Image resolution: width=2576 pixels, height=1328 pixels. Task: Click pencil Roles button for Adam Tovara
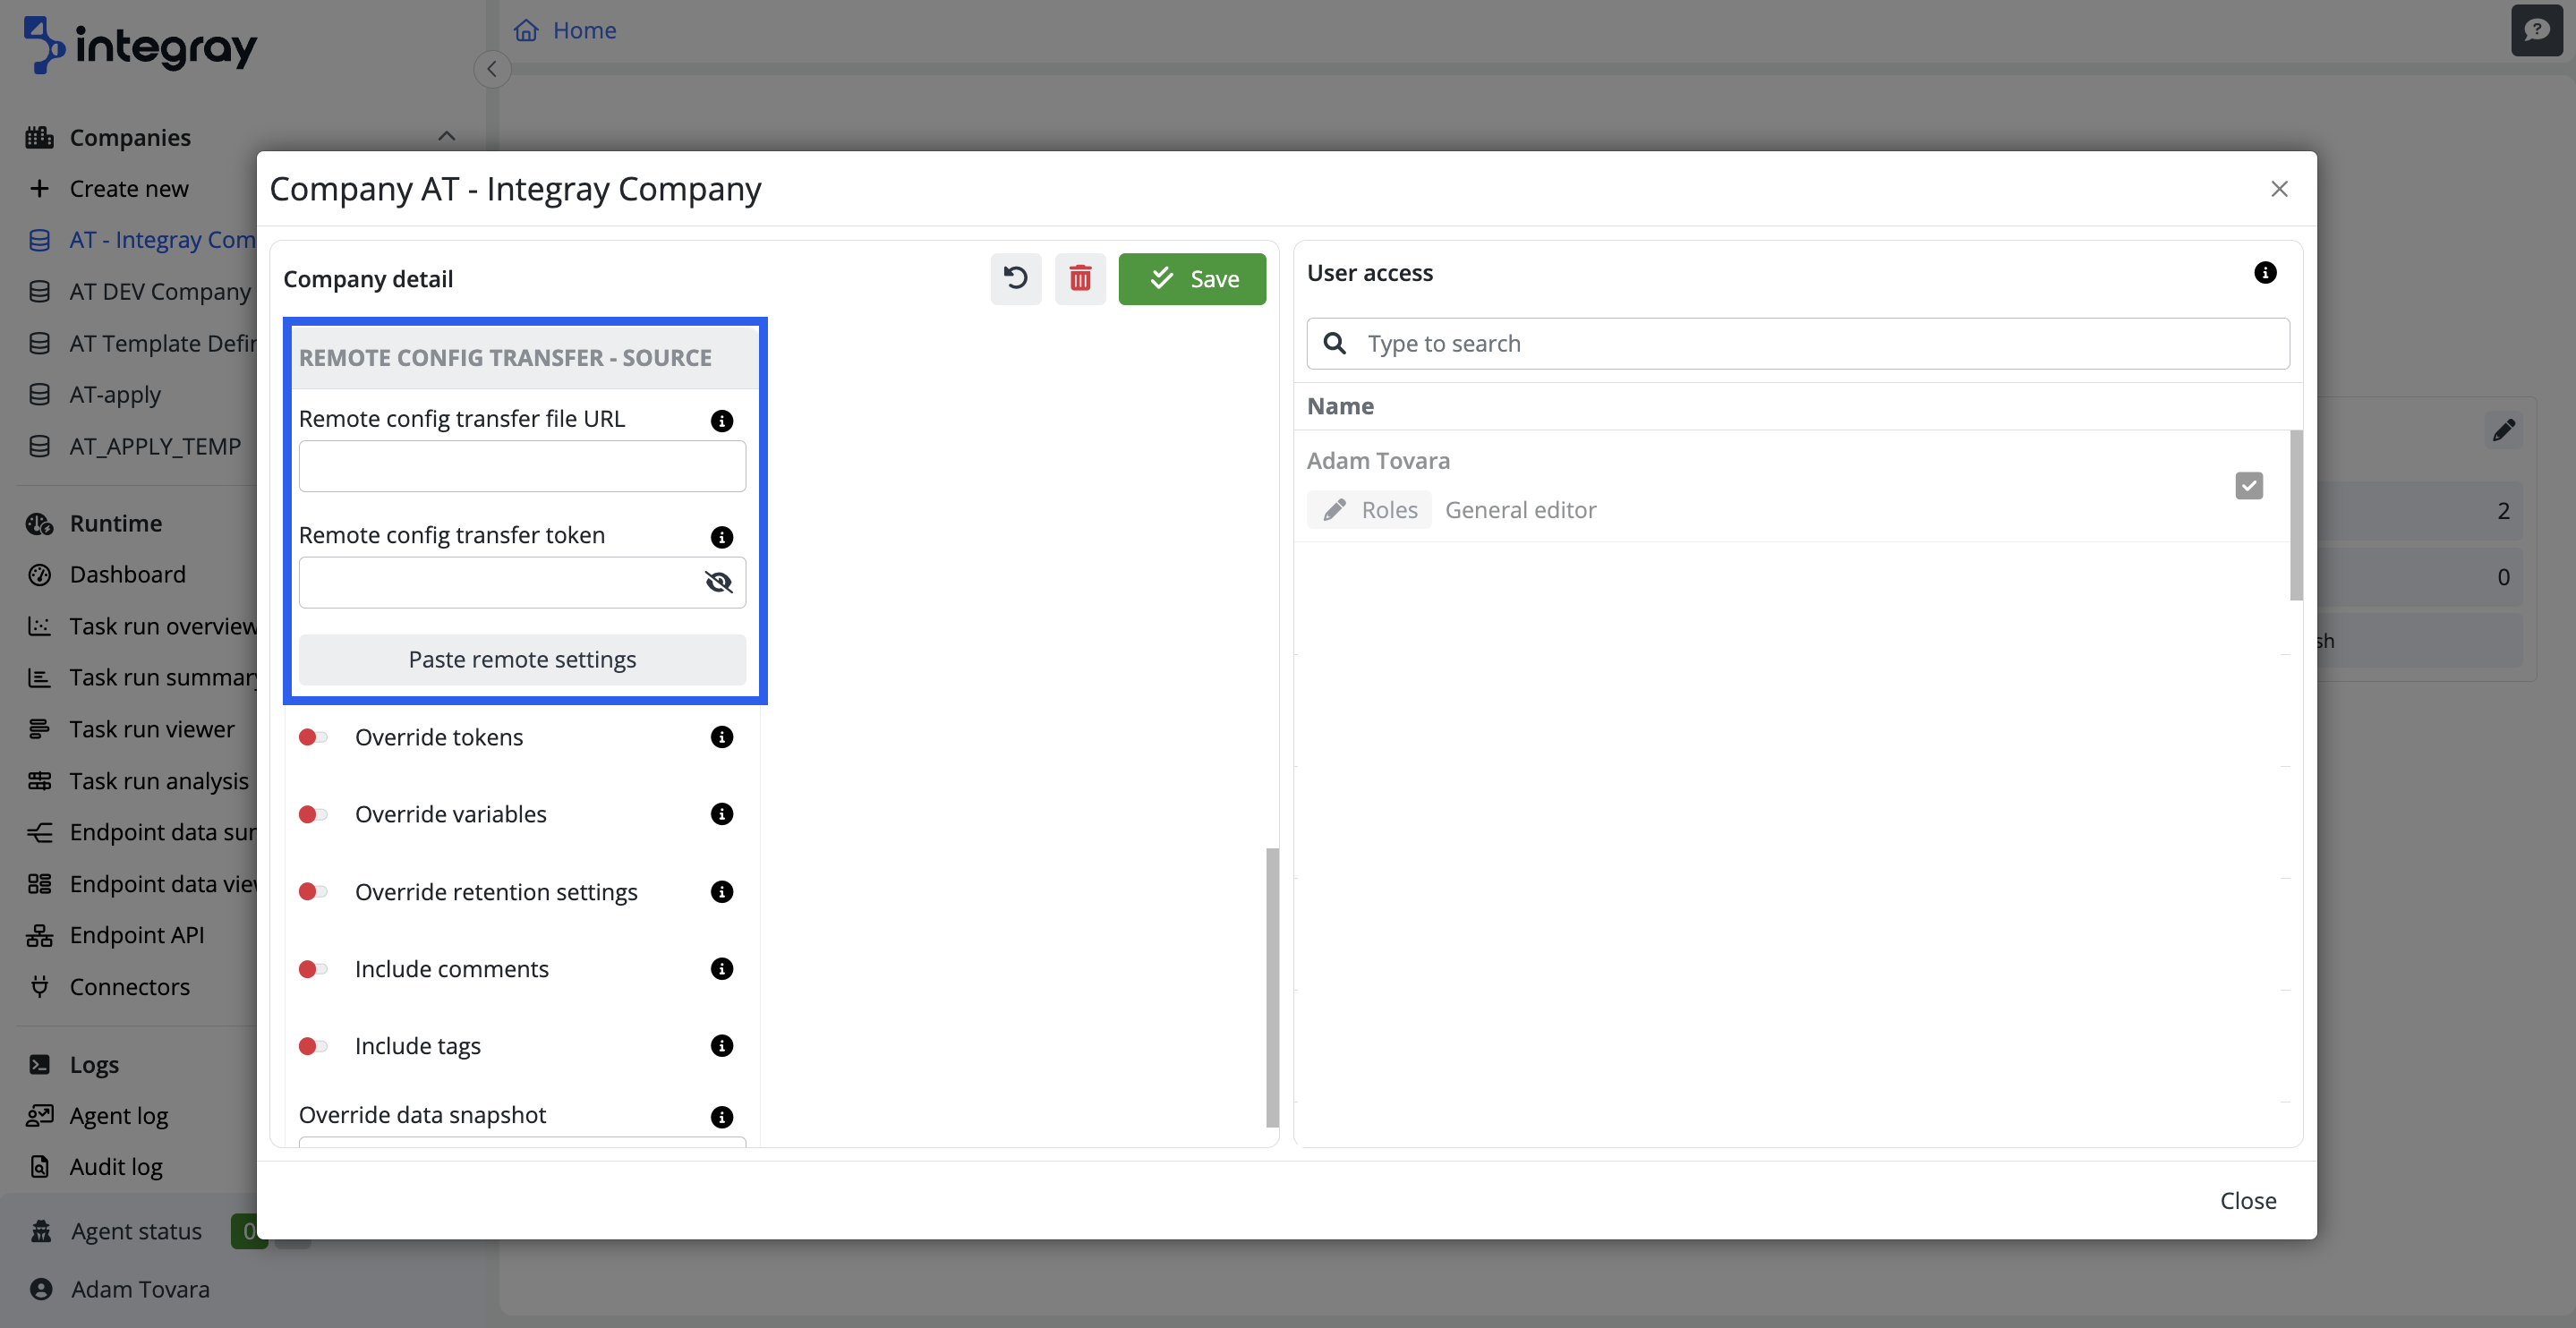[x=1368, y=510]
